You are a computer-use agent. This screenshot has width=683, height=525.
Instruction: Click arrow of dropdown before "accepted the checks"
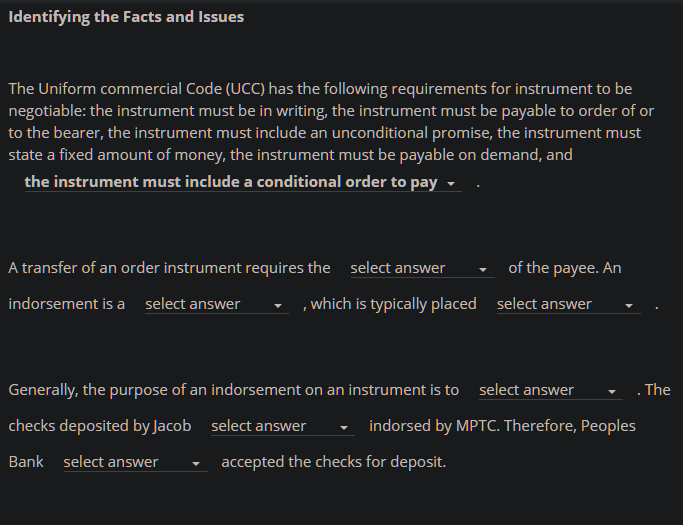(x=196, y=464)
